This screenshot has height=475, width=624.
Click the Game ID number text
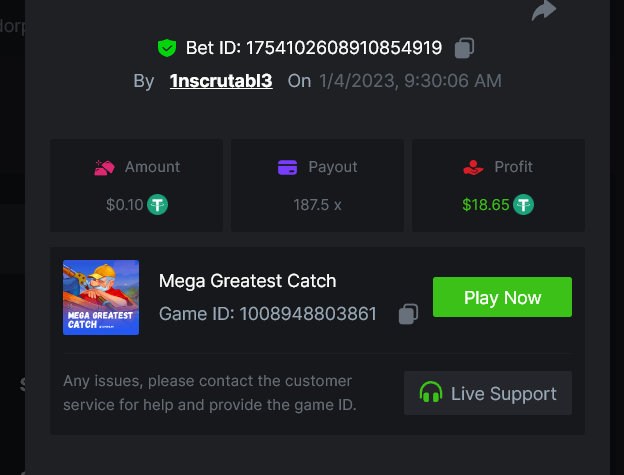[x=308, y=314]
